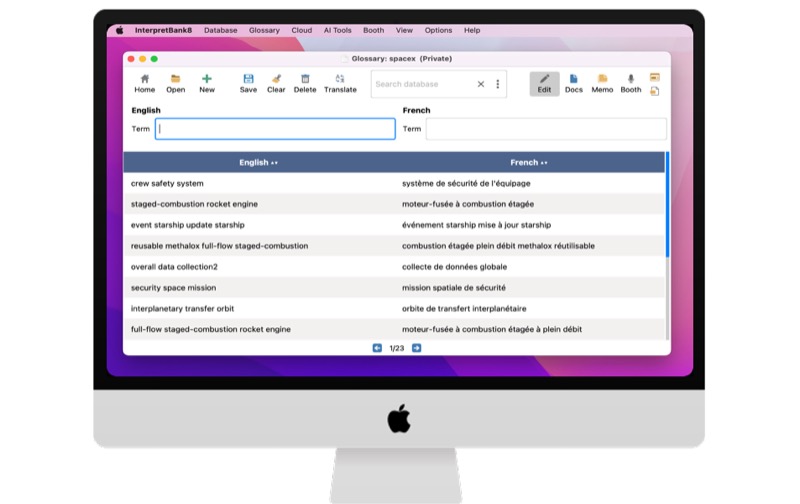Delete the entry with the Delete trash icon
This screenshot has height=504, width=800.
point(305,84)
